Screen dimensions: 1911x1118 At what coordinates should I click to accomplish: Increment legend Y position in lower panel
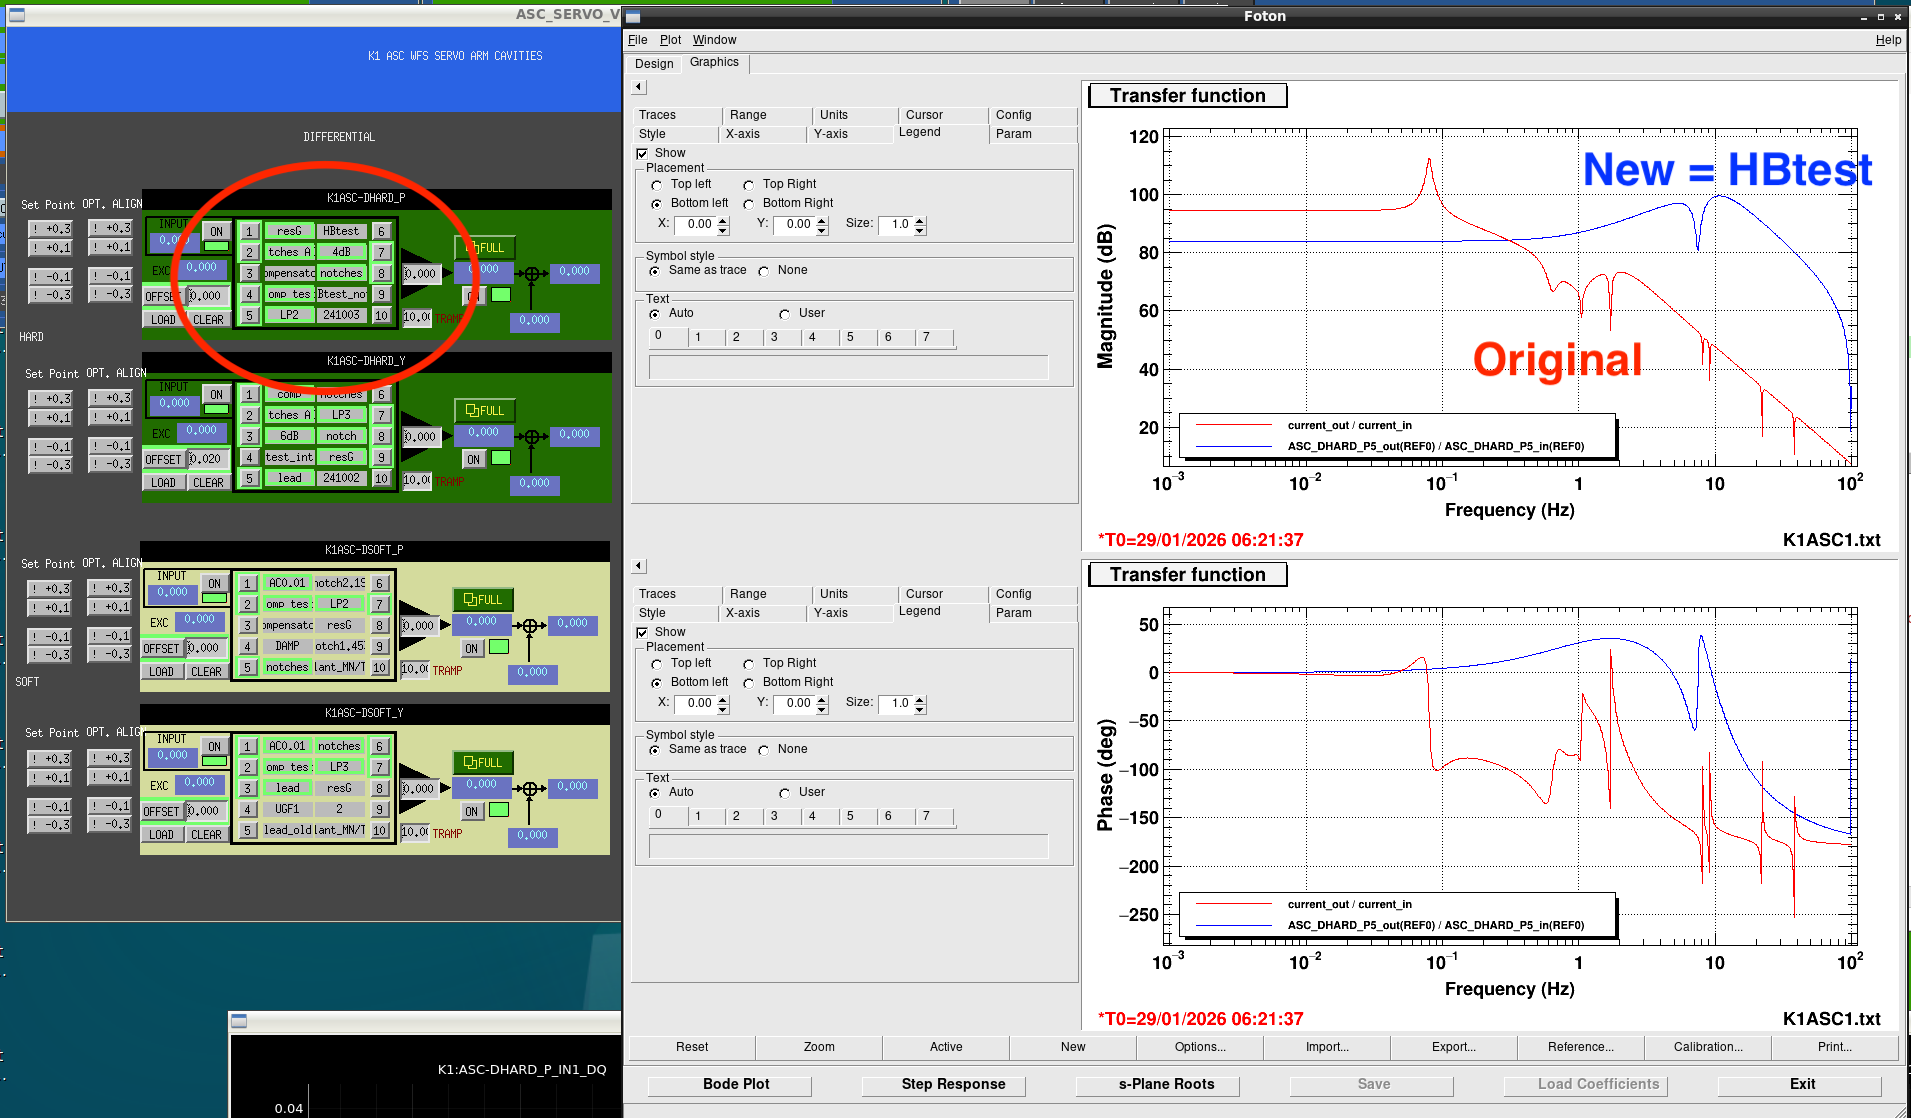822,699
